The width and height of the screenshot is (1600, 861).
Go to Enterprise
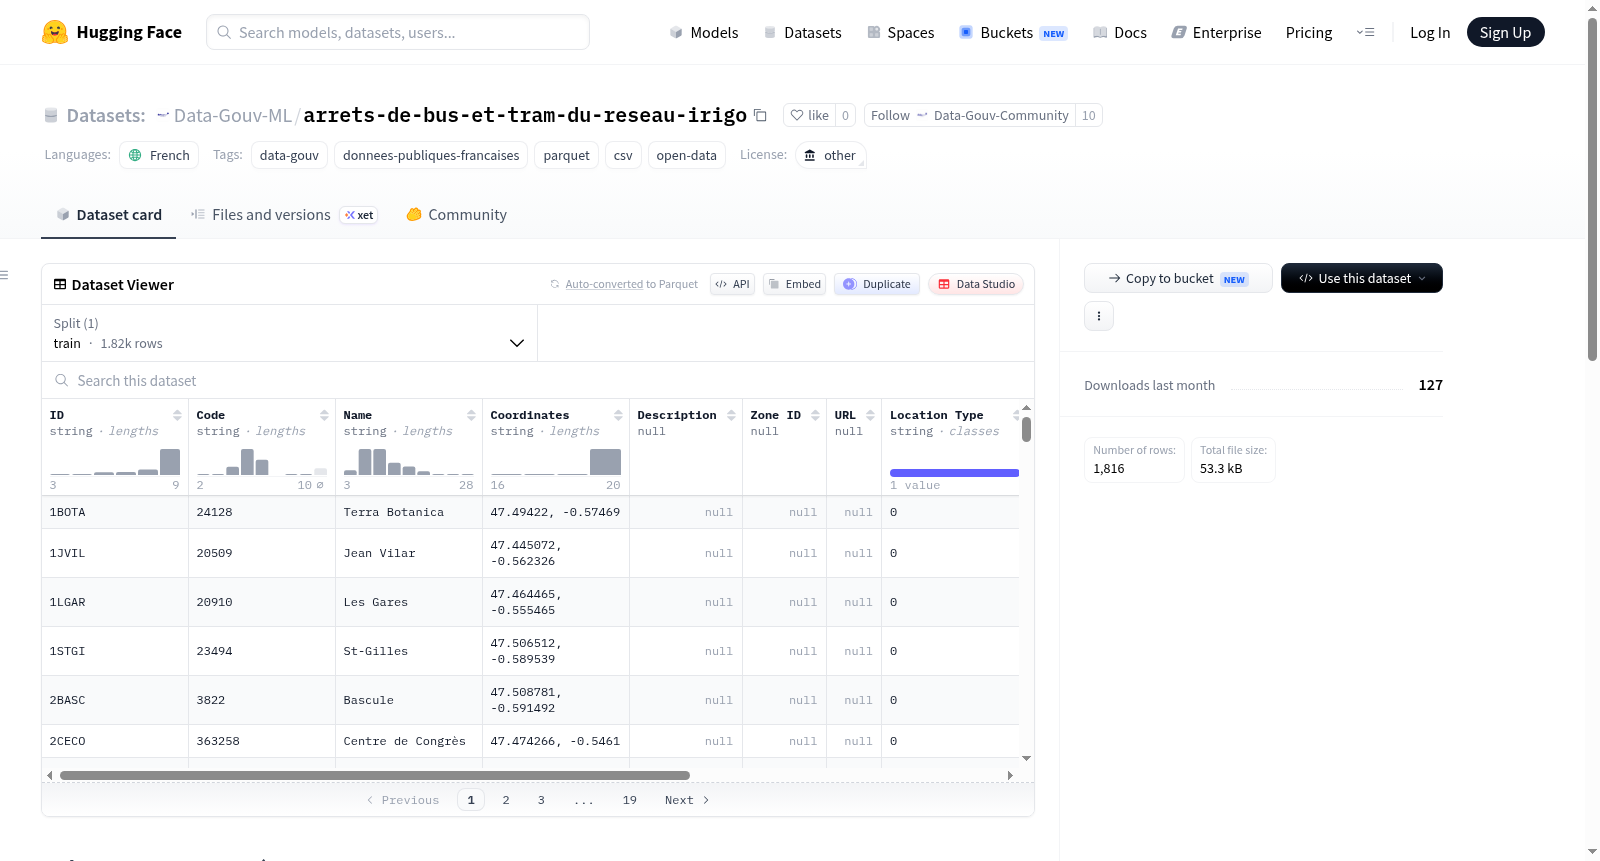click(1216, 32)
